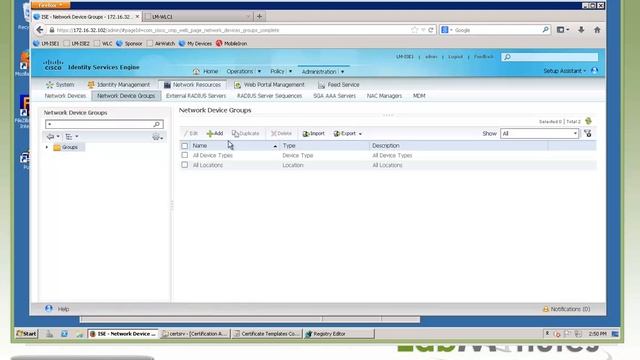
Task: Open the NAC Managers sub-tab
Action: pos(384,96)
